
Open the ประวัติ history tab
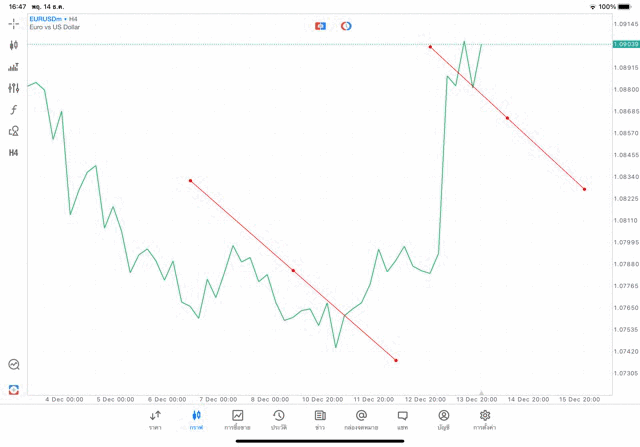coord(278,419)
